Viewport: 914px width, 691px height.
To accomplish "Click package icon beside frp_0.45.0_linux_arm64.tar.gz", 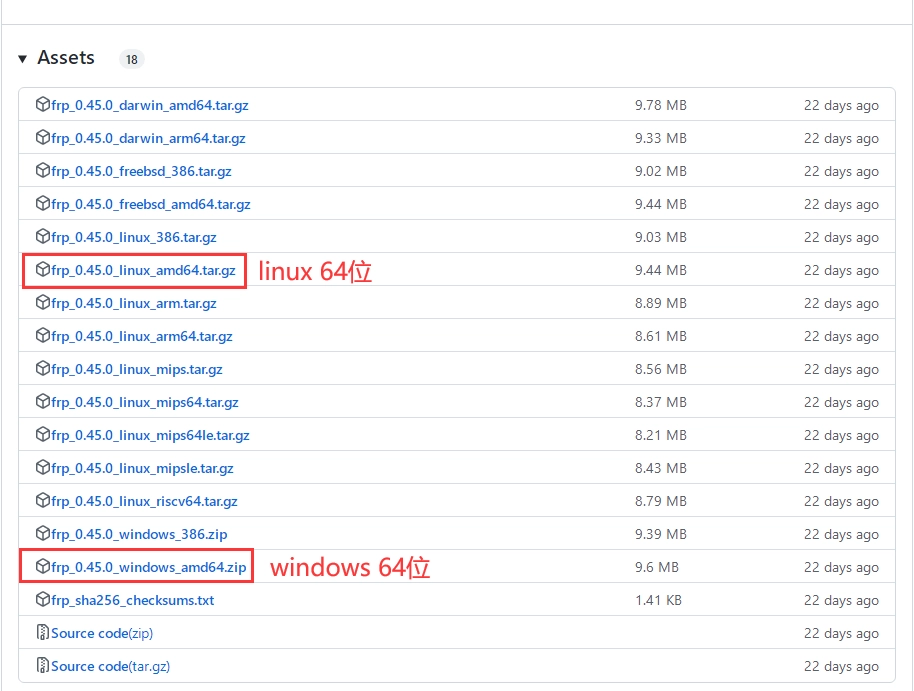I will click(43, 335).
